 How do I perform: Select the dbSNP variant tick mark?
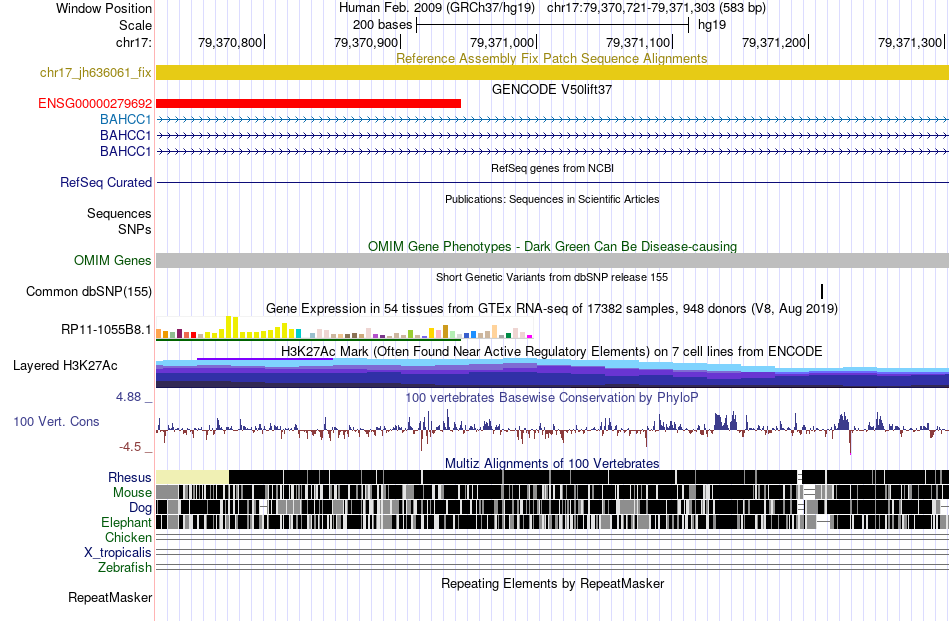tap(822, 291)
